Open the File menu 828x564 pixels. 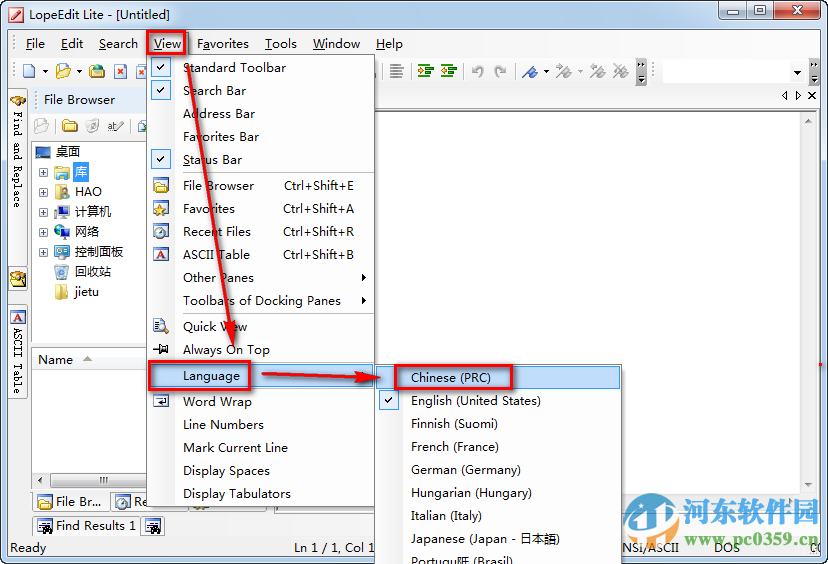[x=35, y=44]
